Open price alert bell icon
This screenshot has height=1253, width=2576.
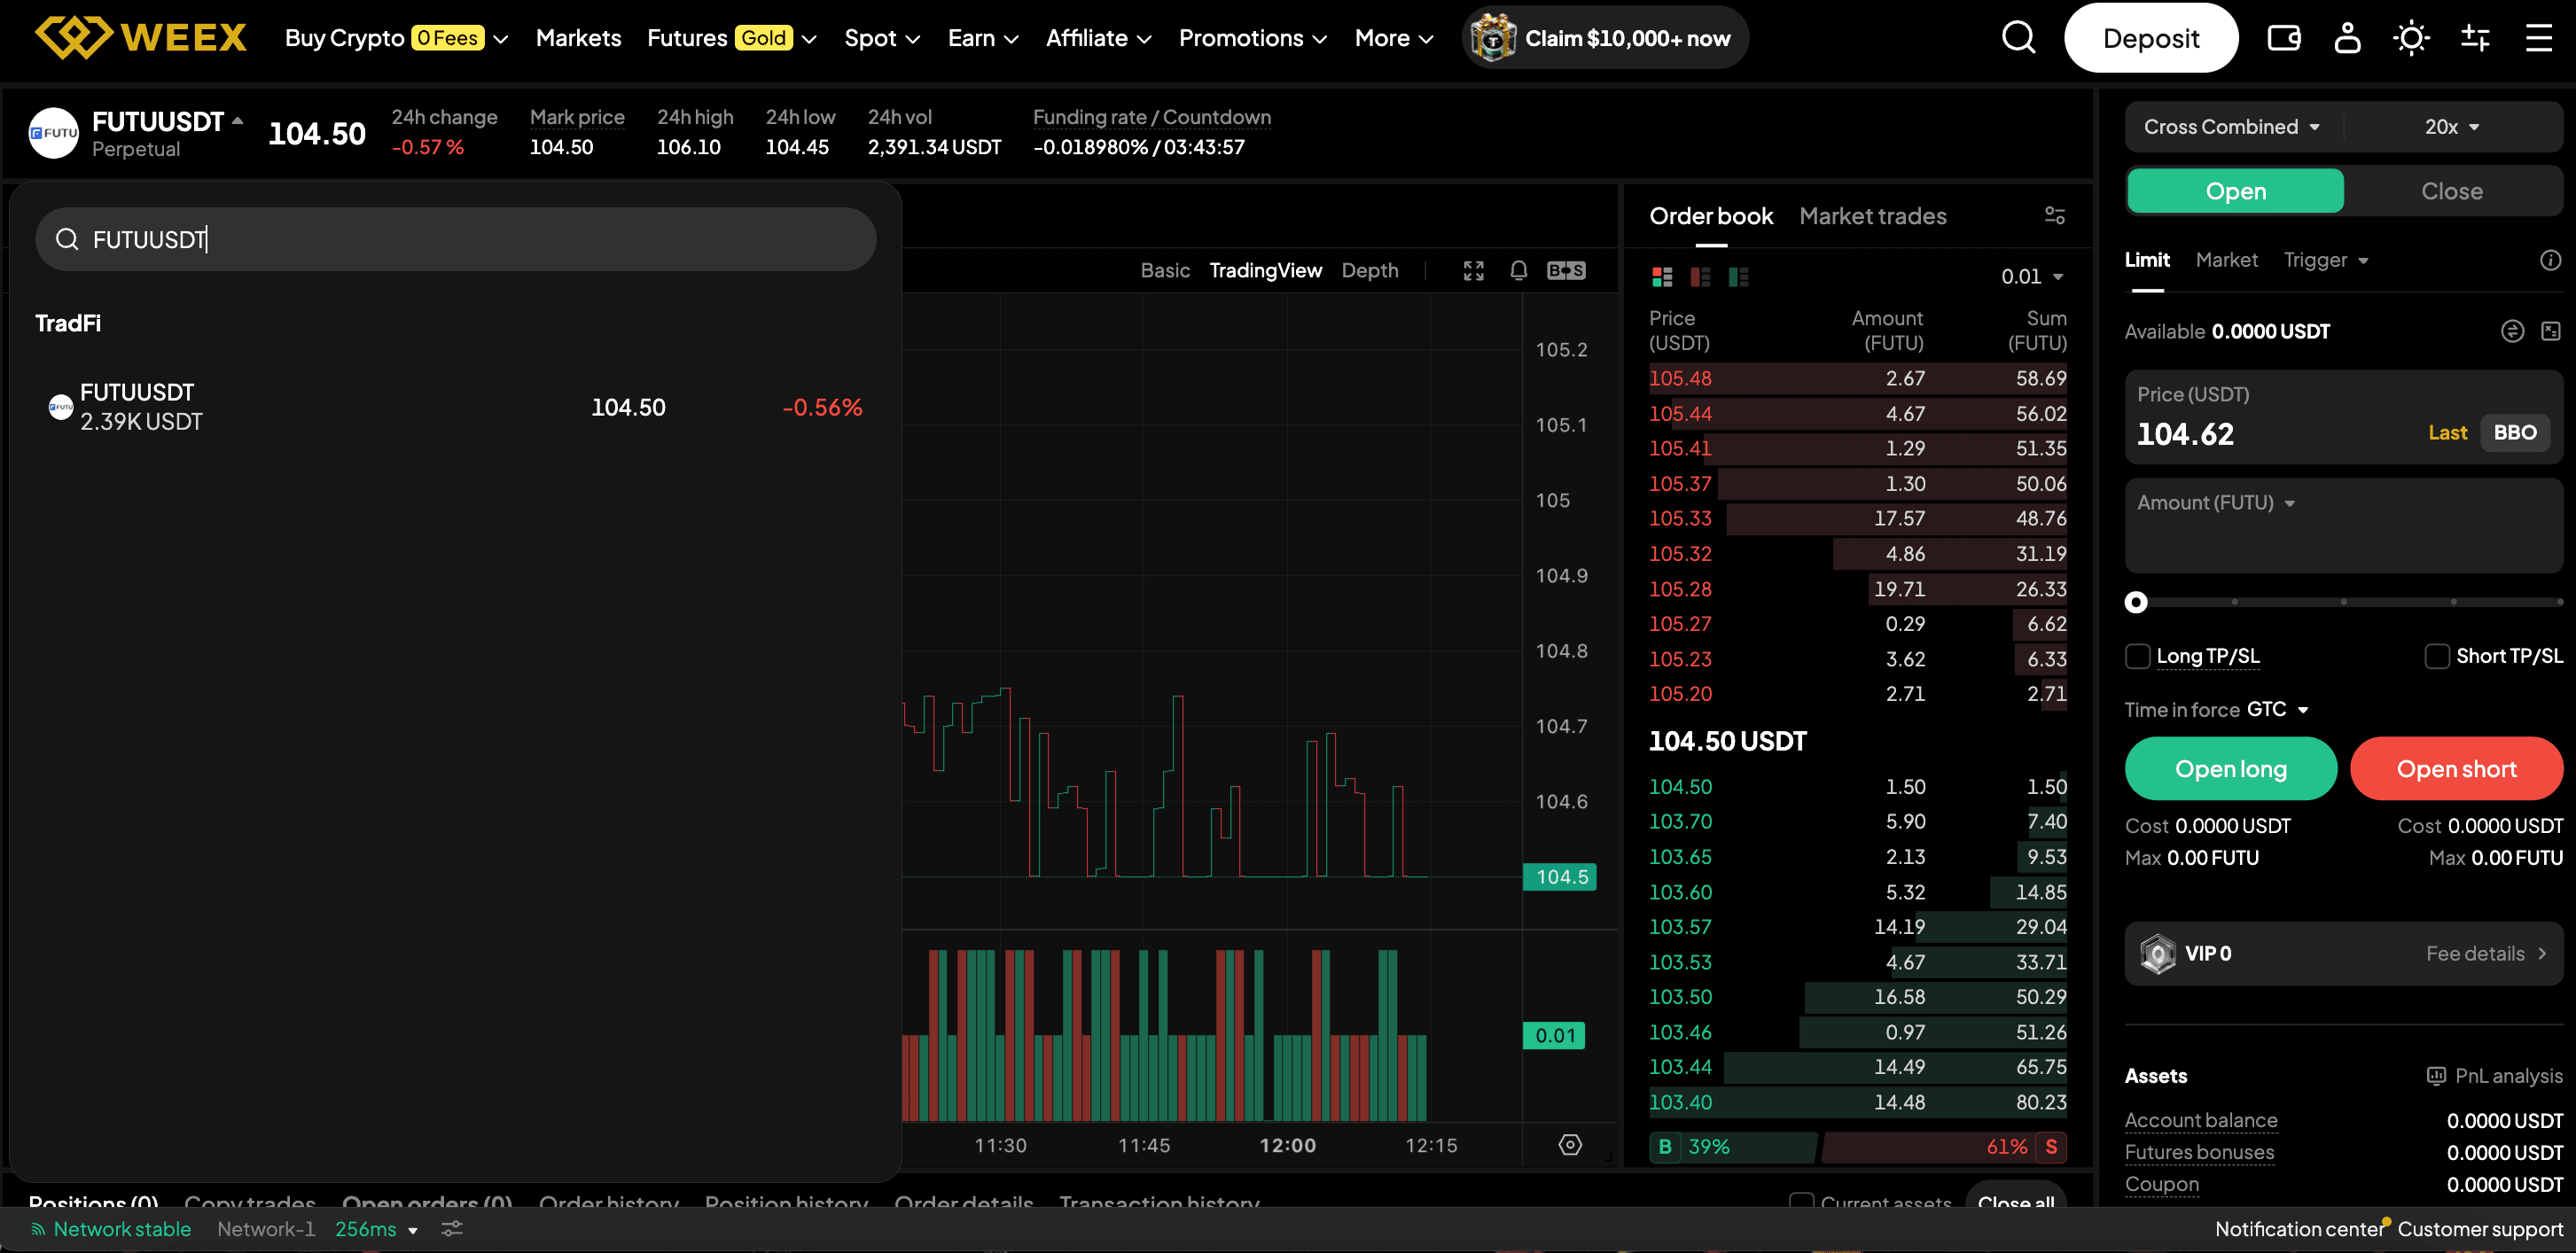click(1518, 271)
